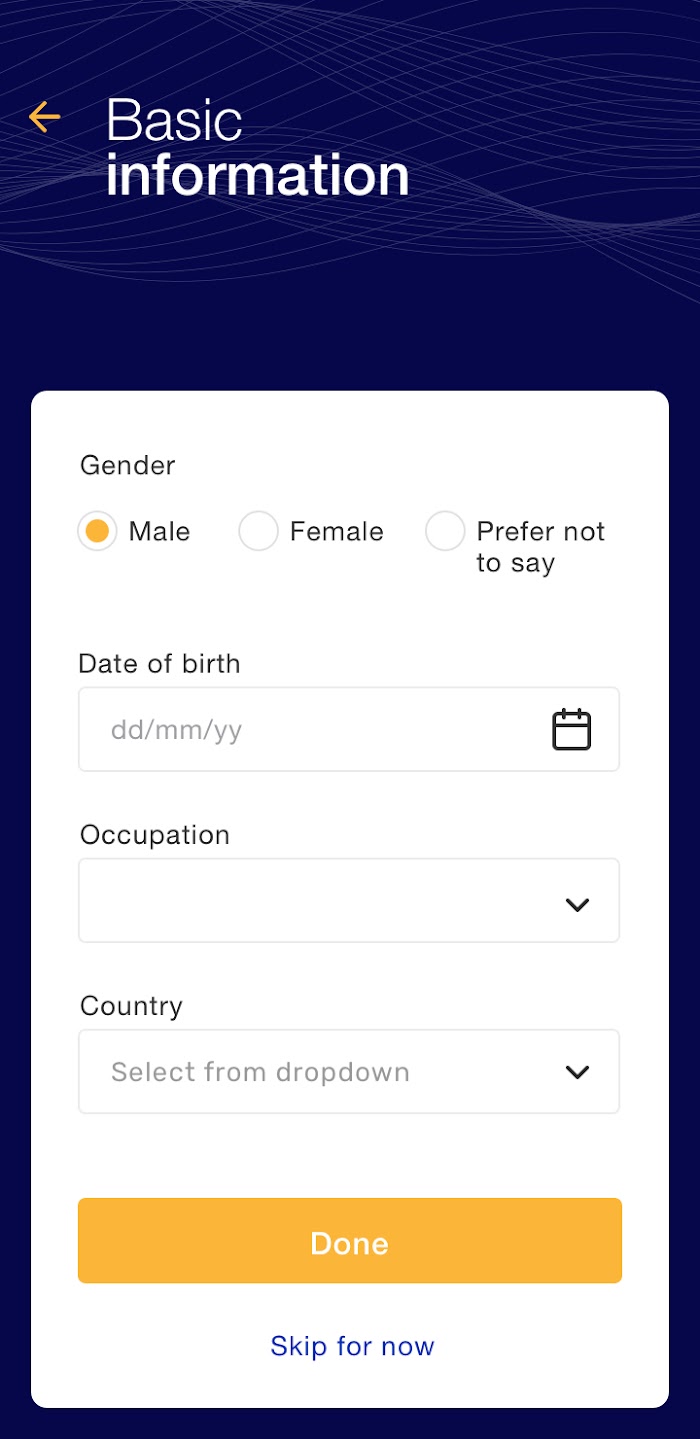Choose the Female gender option
This screenshot has height=1439, width=700.
(258, 531)
